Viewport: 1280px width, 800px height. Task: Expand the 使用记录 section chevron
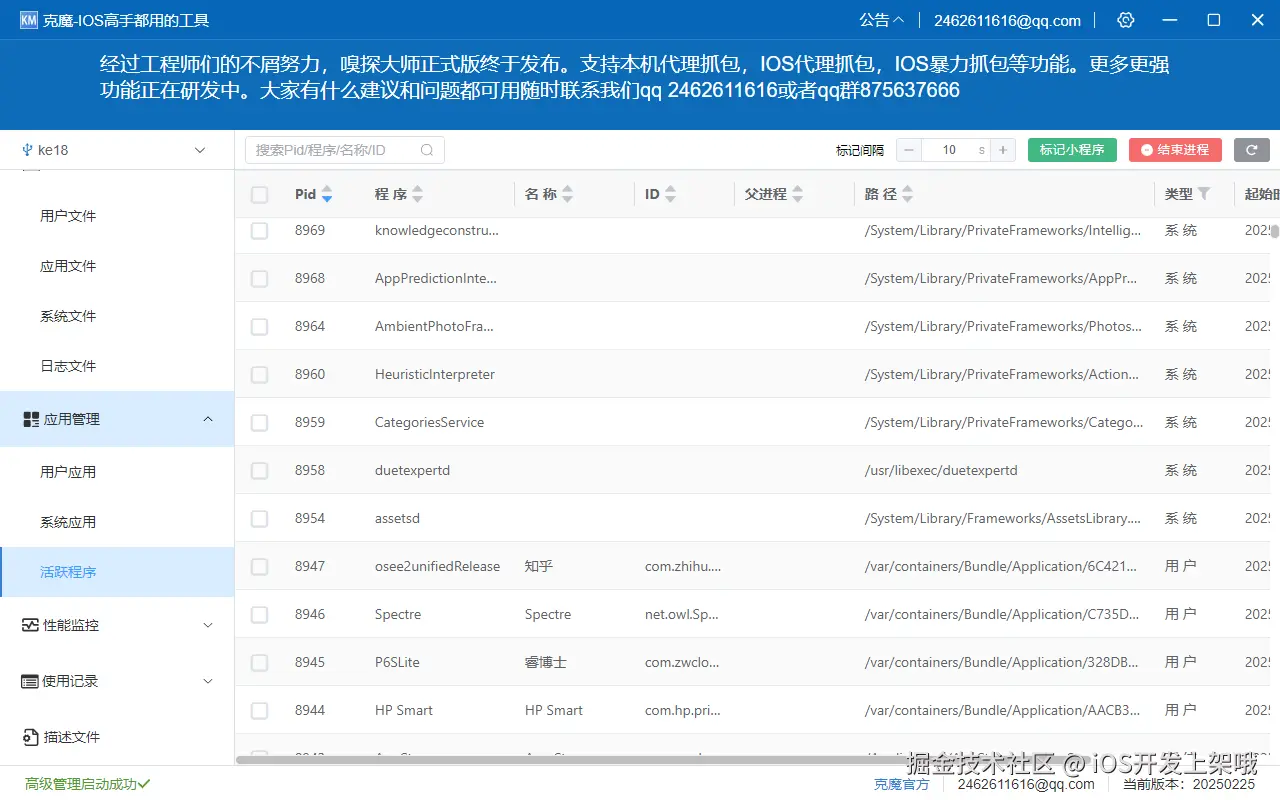click(208, 681)
